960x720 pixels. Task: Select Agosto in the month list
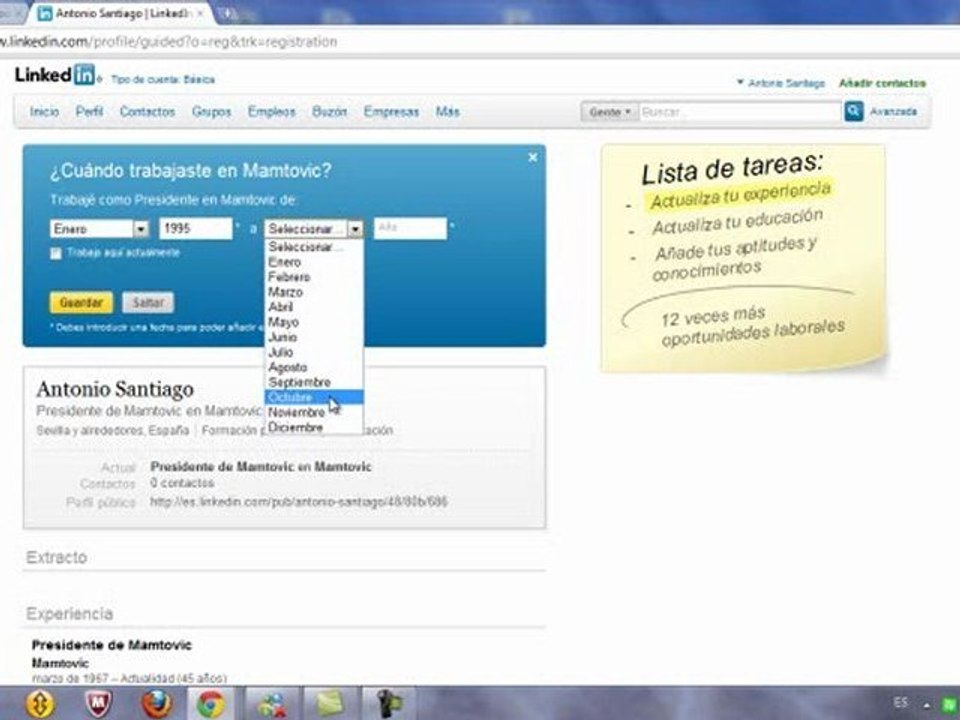pyautogui.click(x=314, y=367)
